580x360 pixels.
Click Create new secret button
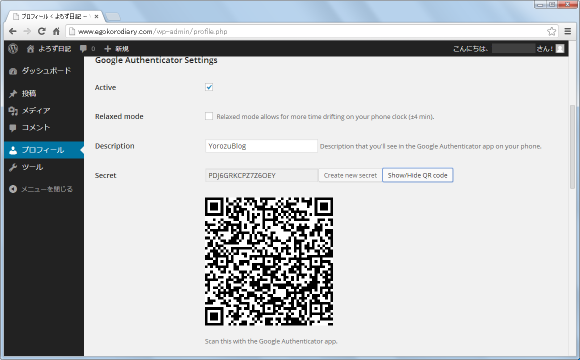point(350,175)
